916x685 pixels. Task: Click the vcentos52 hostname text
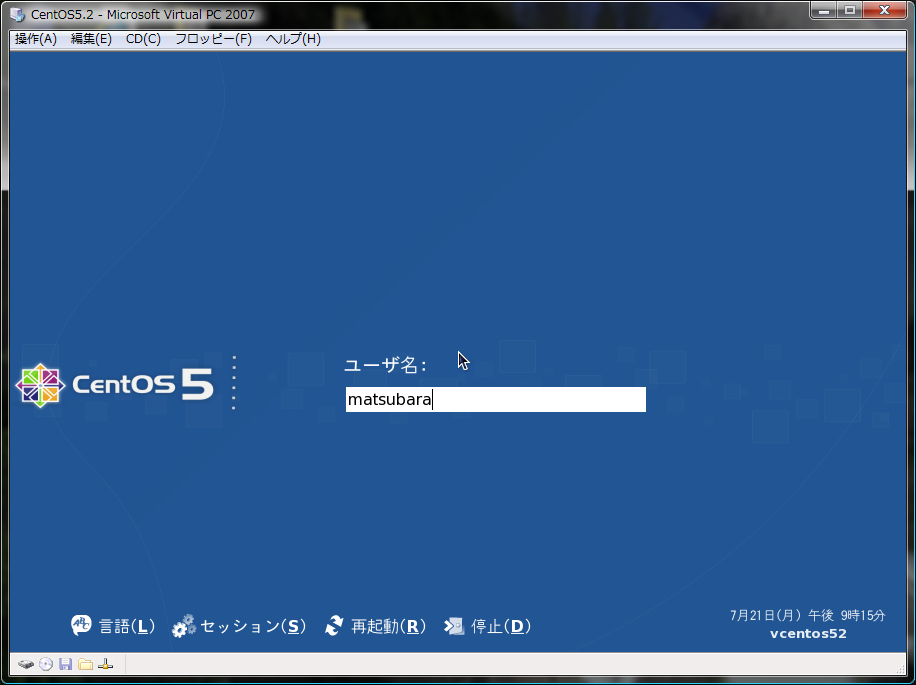point(808,634)
